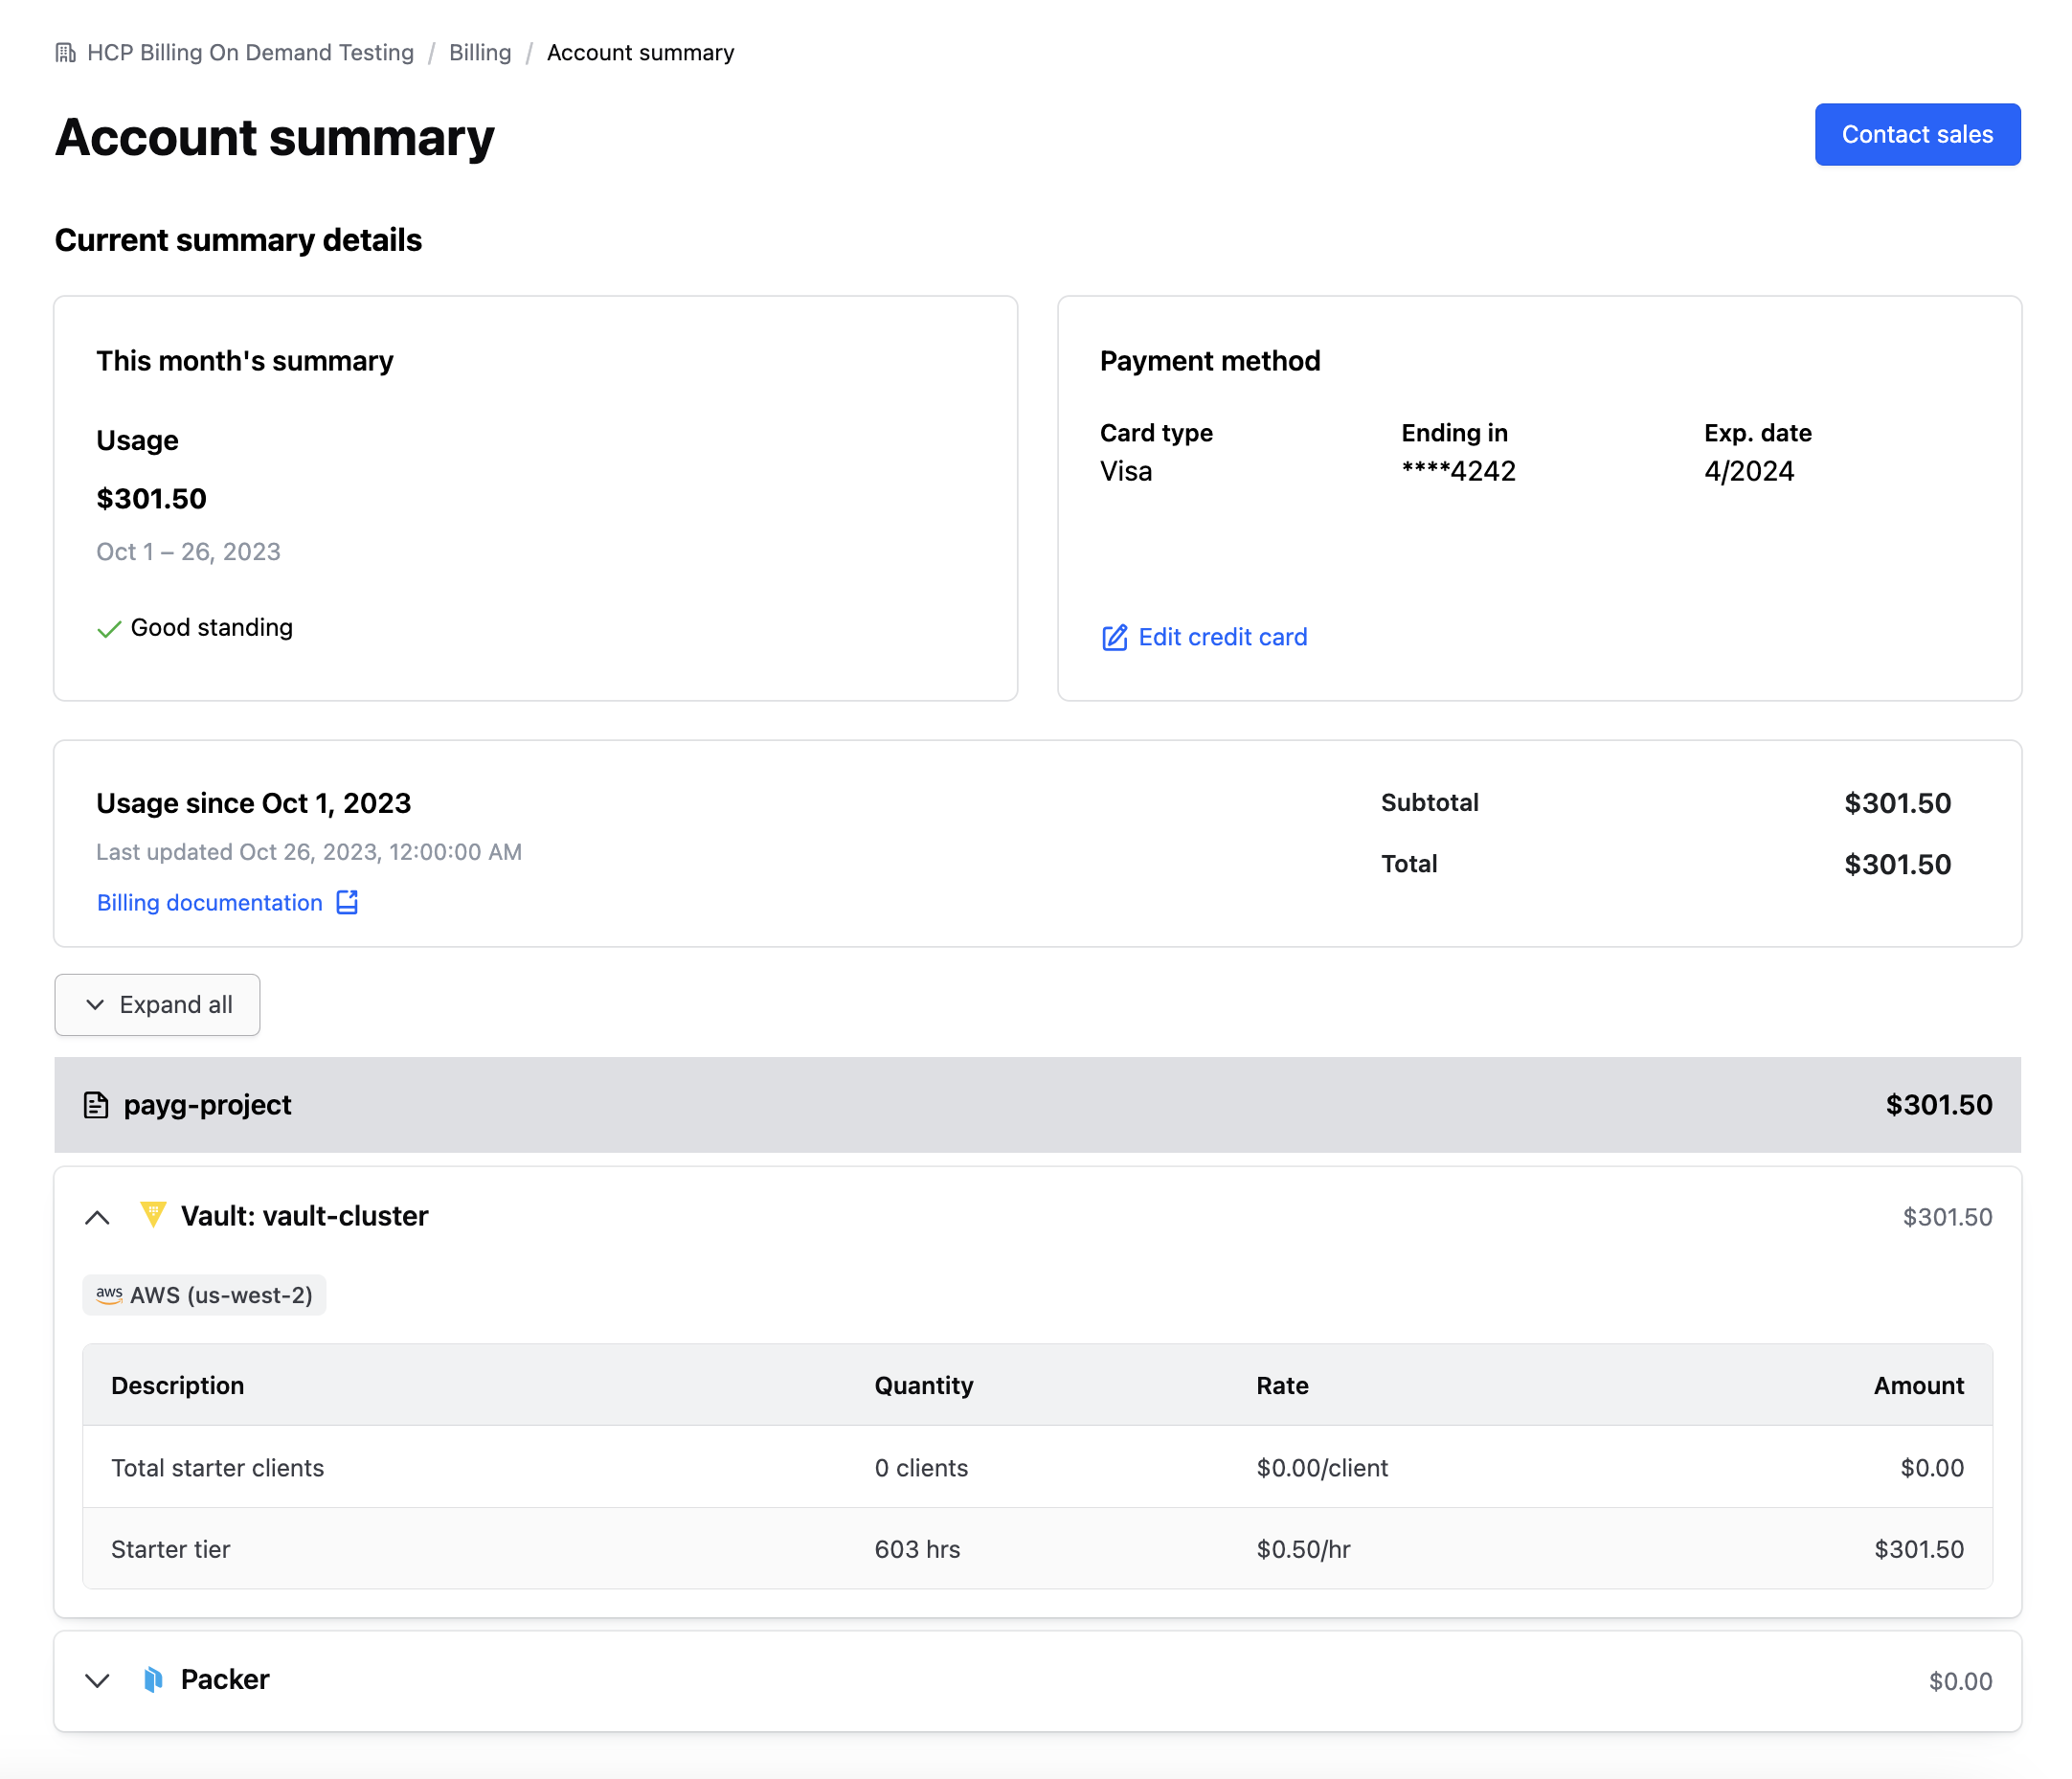Open Billing documentation external link
2072x1779 pixels.
point(227,902)
